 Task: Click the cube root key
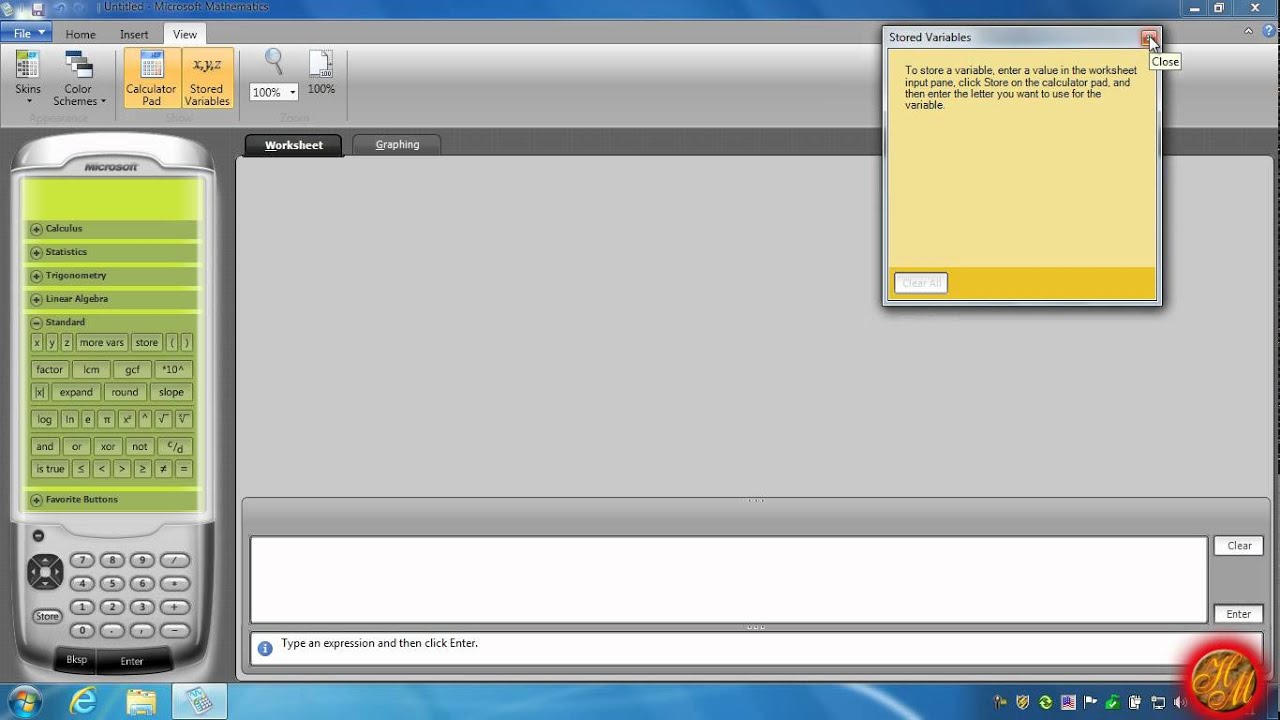[183, 420]
